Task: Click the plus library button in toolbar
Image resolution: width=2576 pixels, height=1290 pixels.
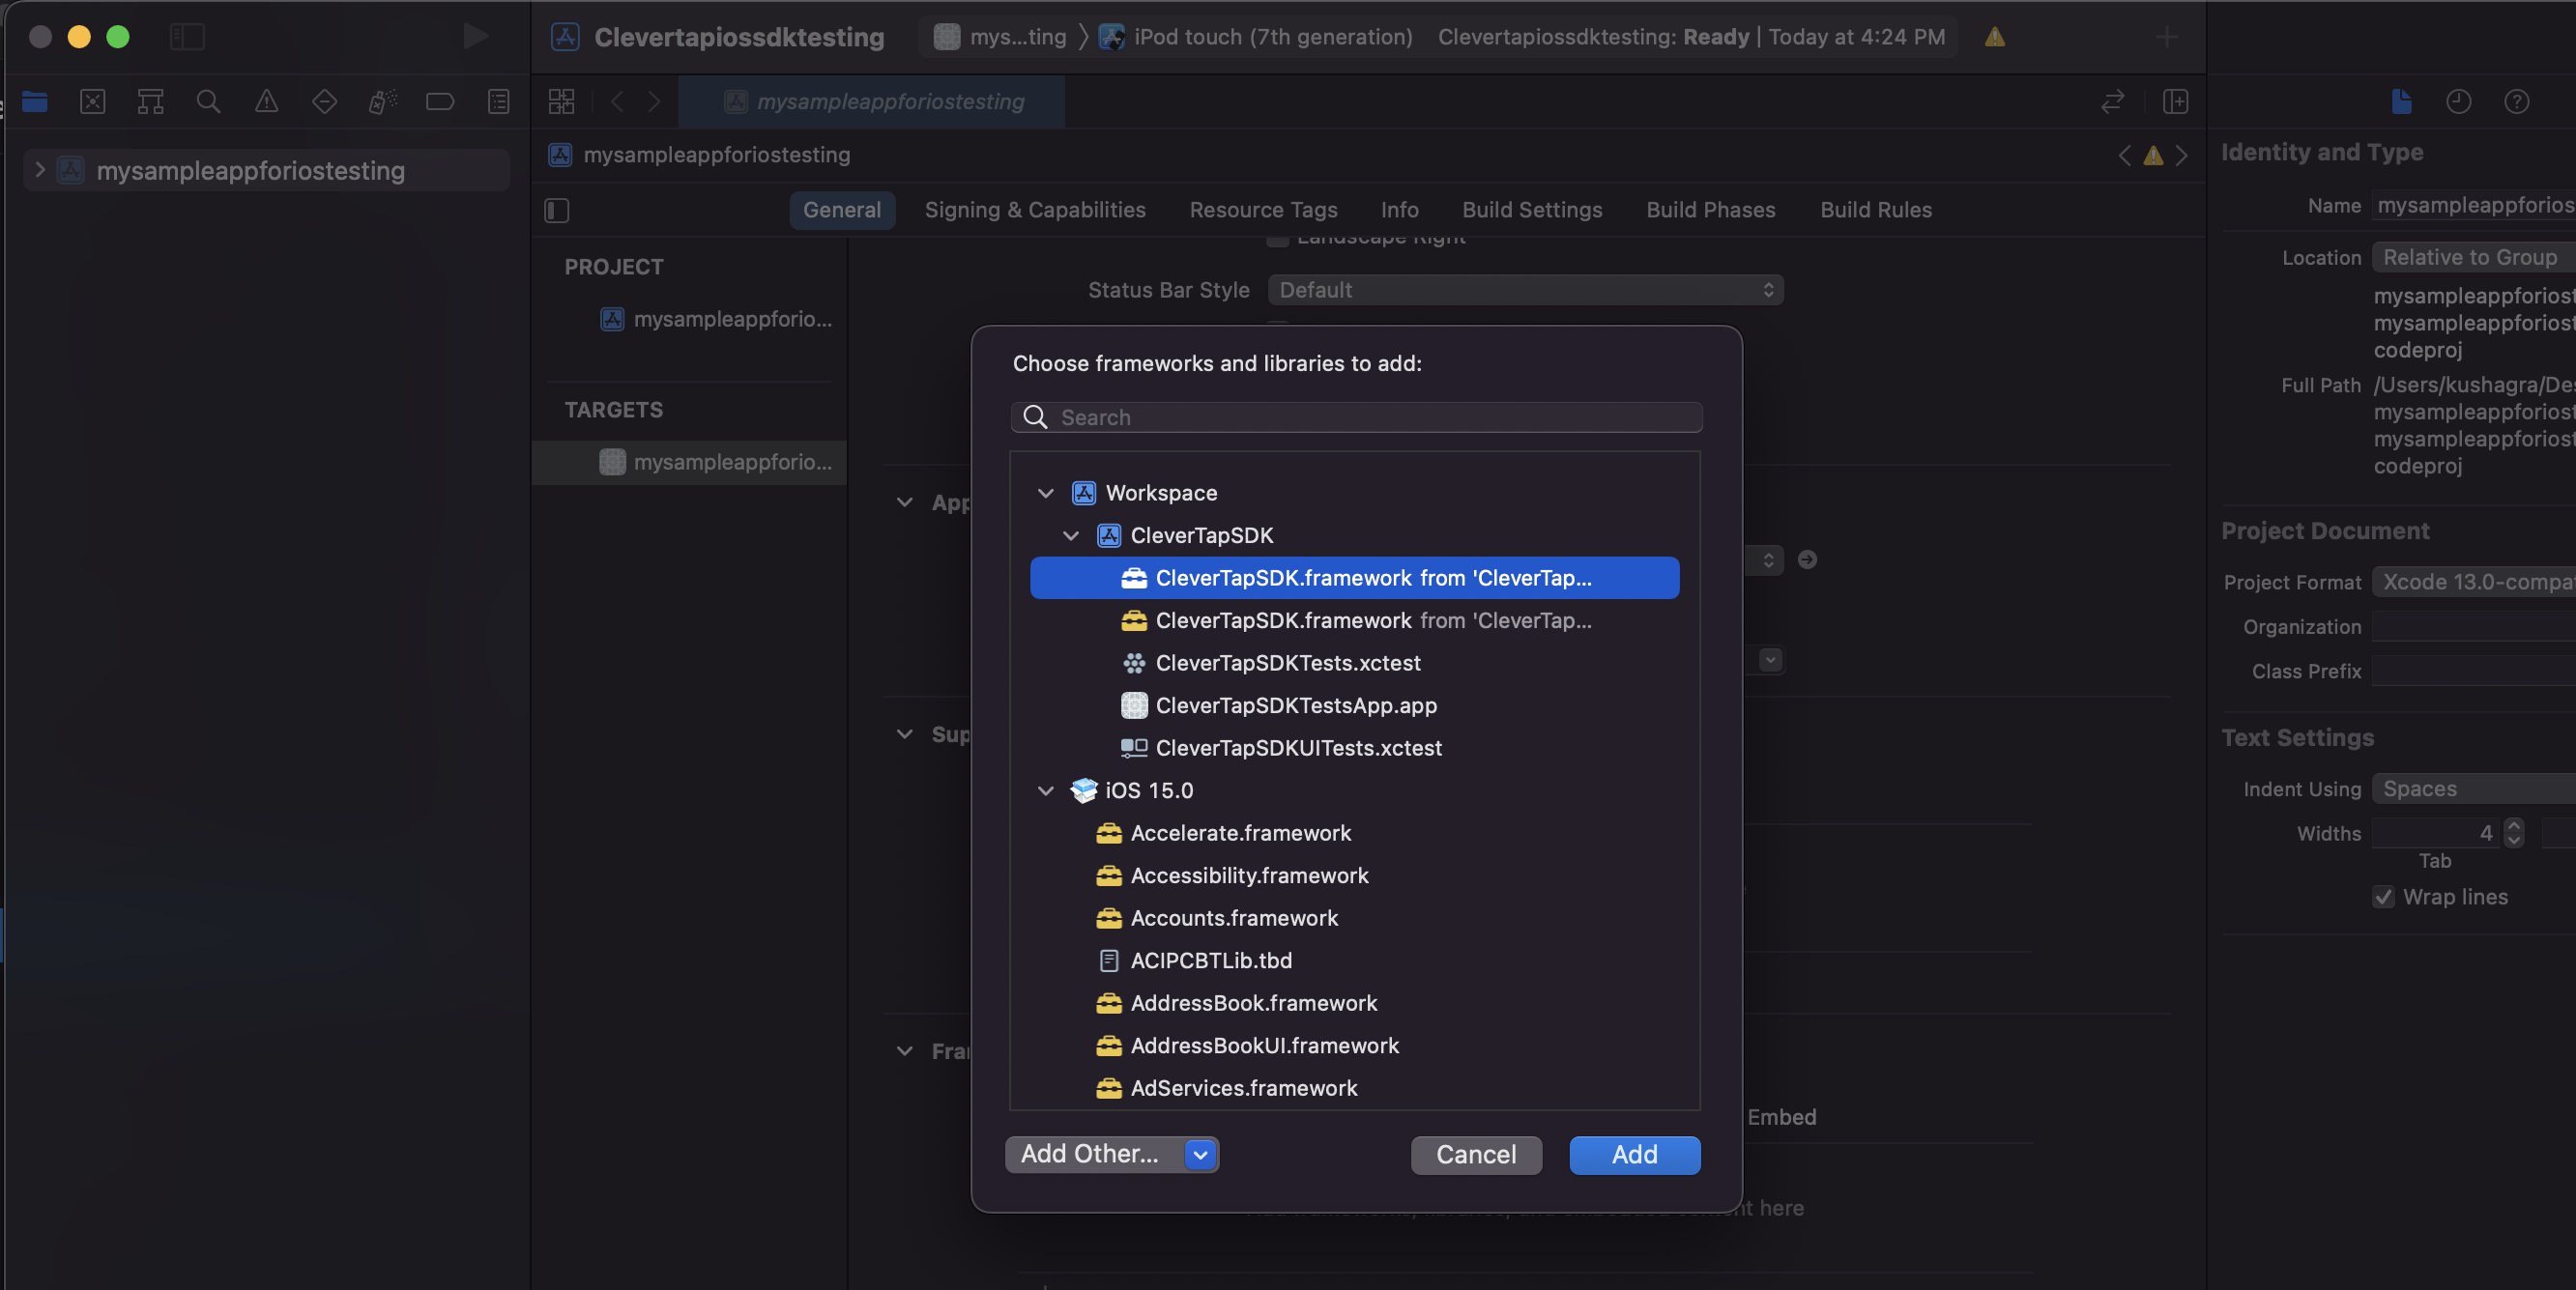Action: tap(2166, 37)
